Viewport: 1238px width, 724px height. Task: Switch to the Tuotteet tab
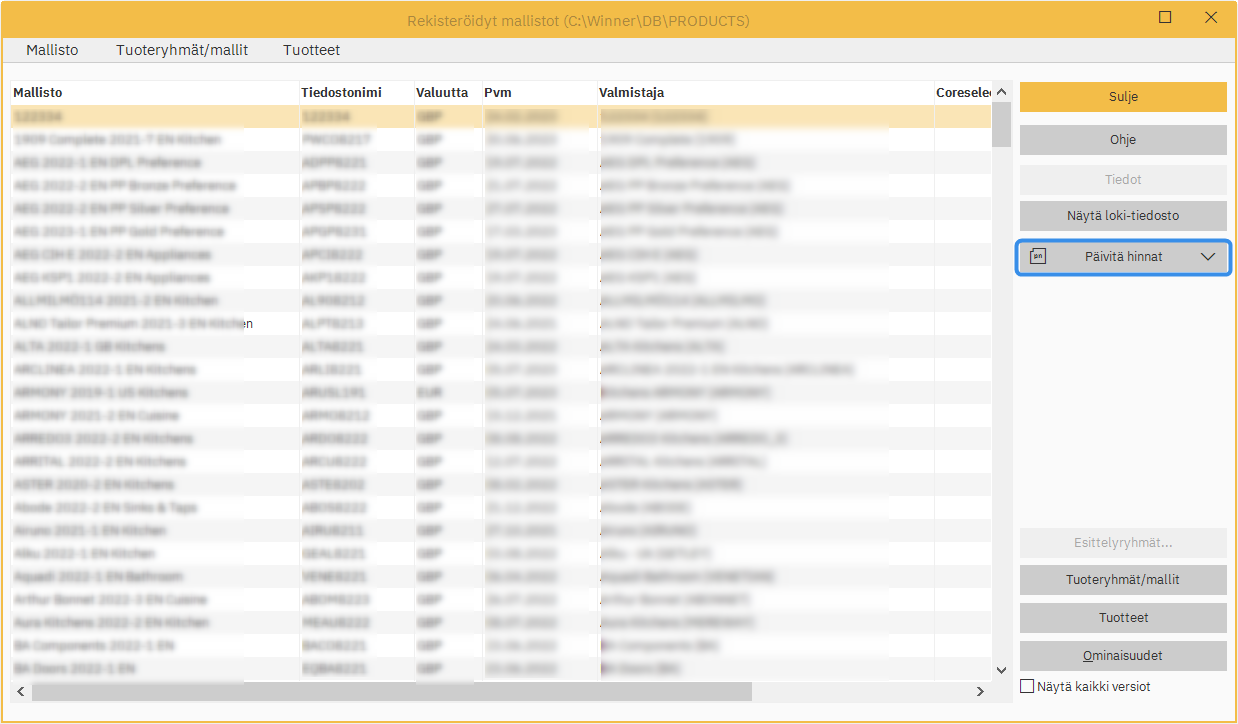[x=311, y=50]
